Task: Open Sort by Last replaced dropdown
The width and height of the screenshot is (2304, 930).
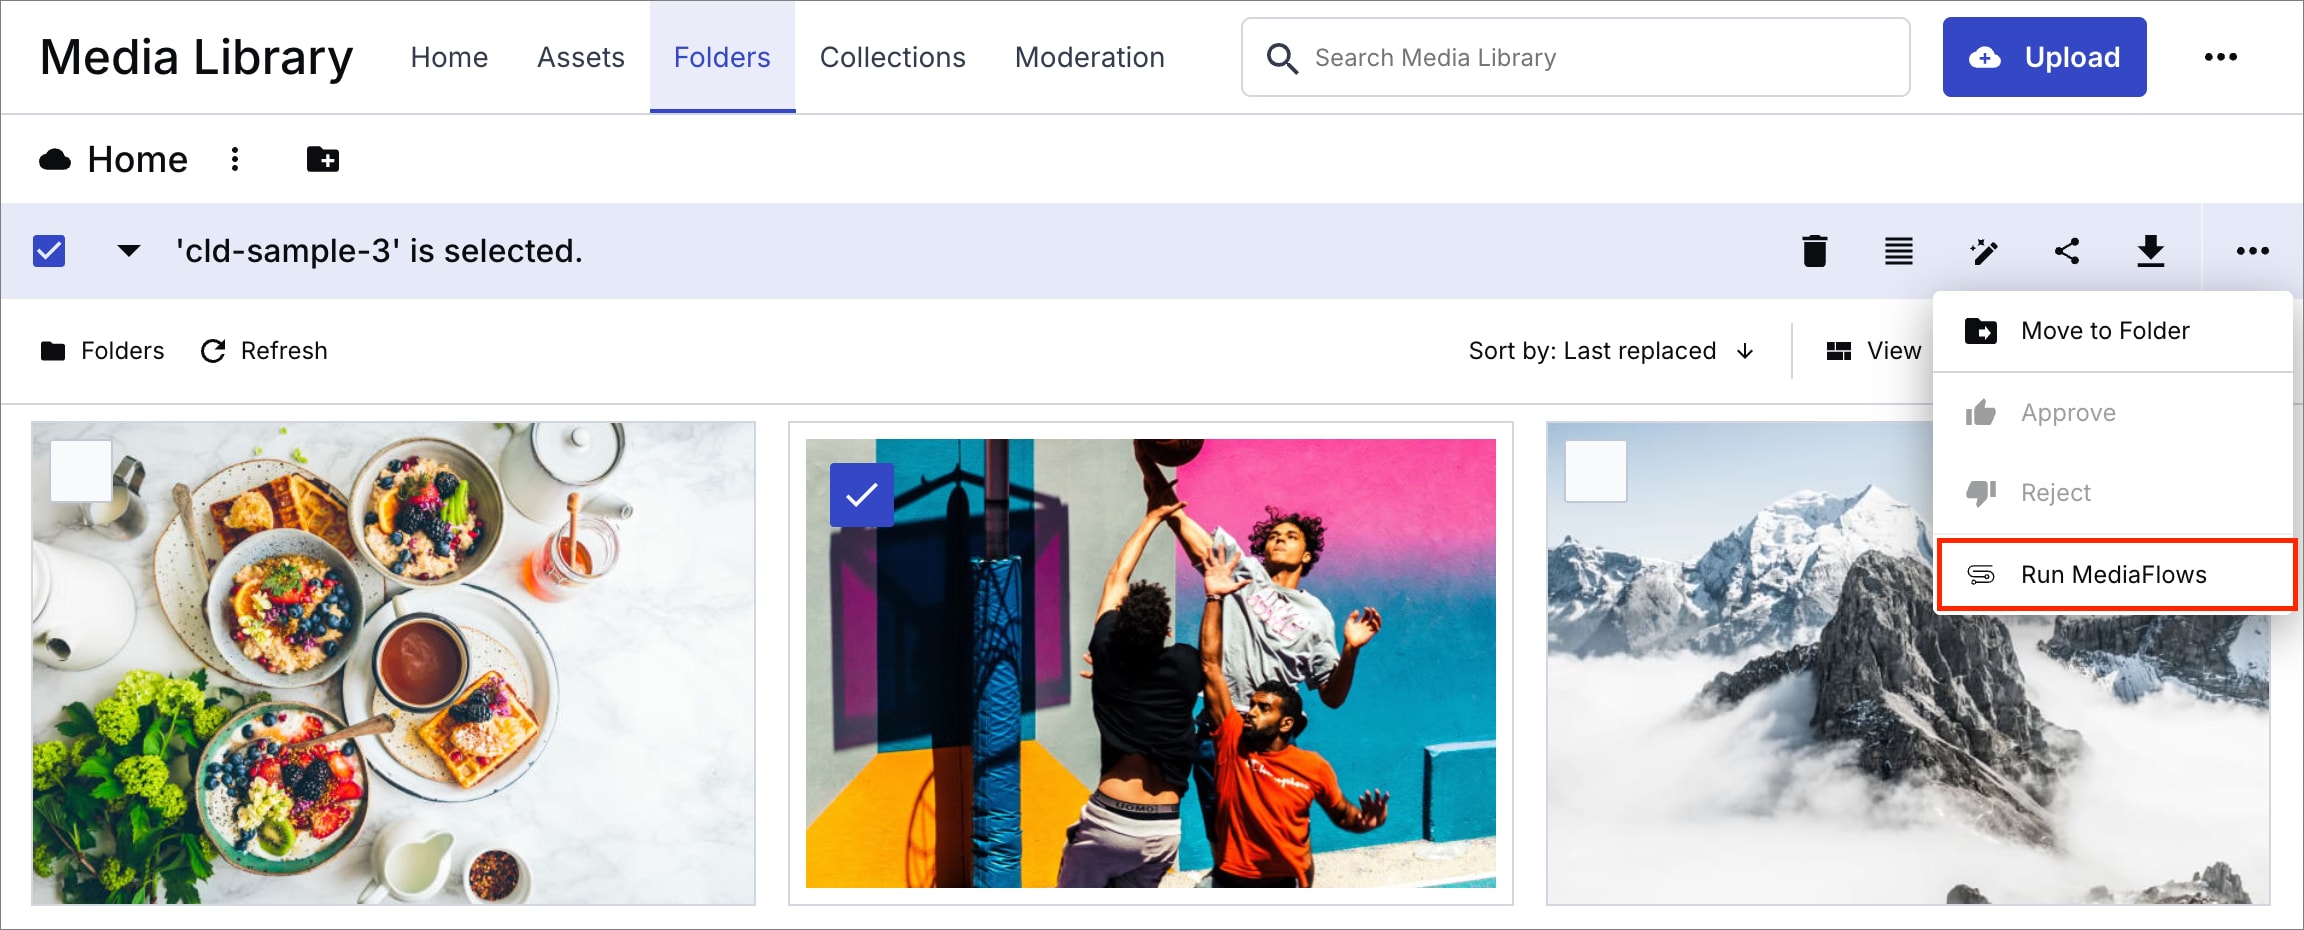Action: point(1610,351)
